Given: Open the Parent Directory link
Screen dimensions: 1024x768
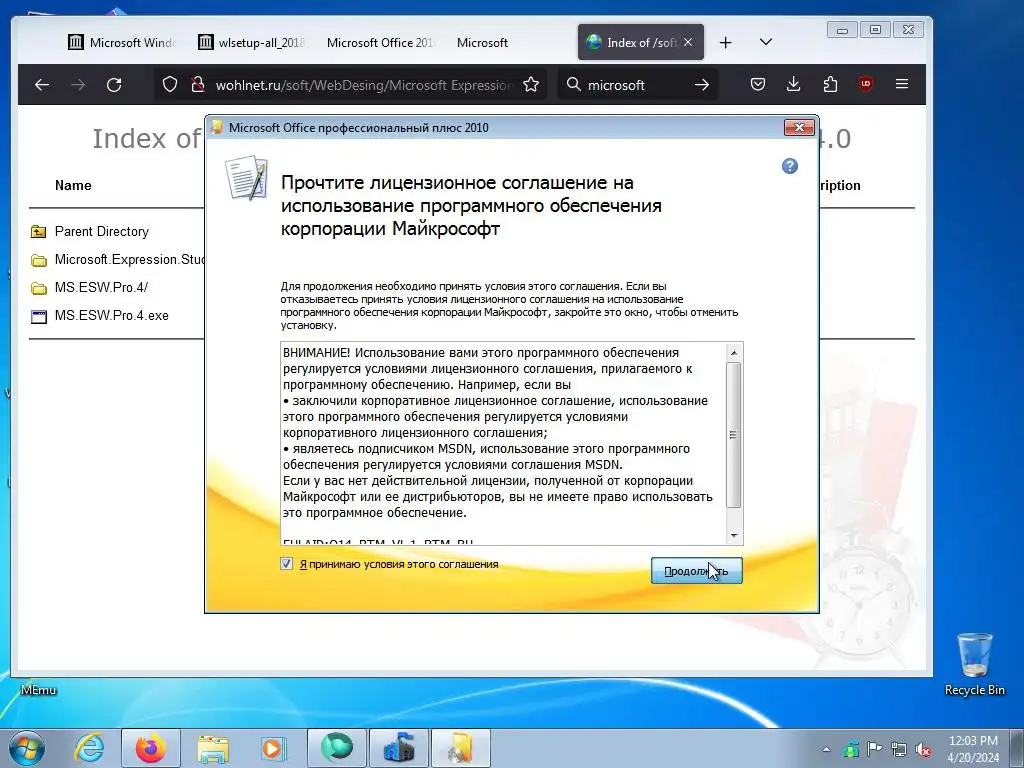Looking at the screenshot, I should pos(102,231).
